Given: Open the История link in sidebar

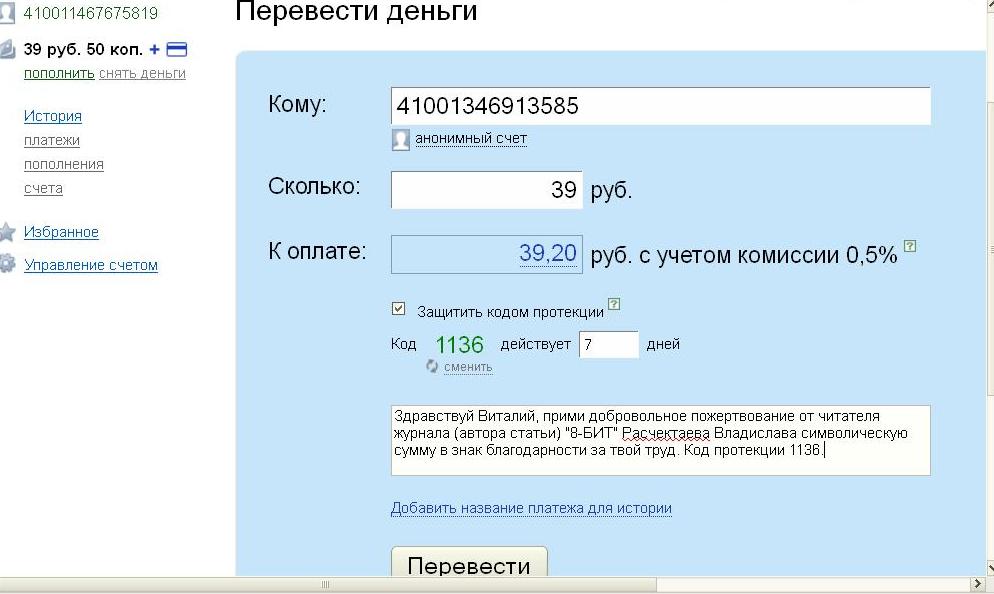Looking at the screenshot, I should [53, 116].
